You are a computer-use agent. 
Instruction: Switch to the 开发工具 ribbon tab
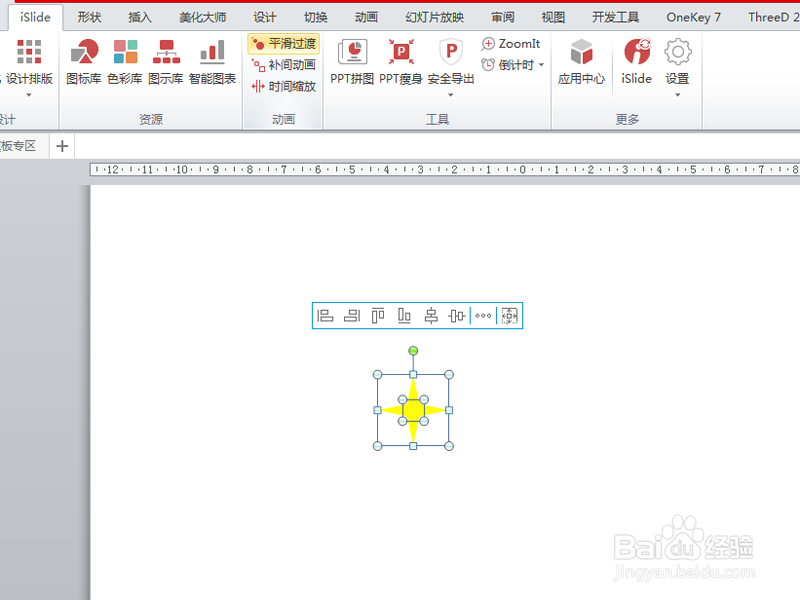(615, 17)
